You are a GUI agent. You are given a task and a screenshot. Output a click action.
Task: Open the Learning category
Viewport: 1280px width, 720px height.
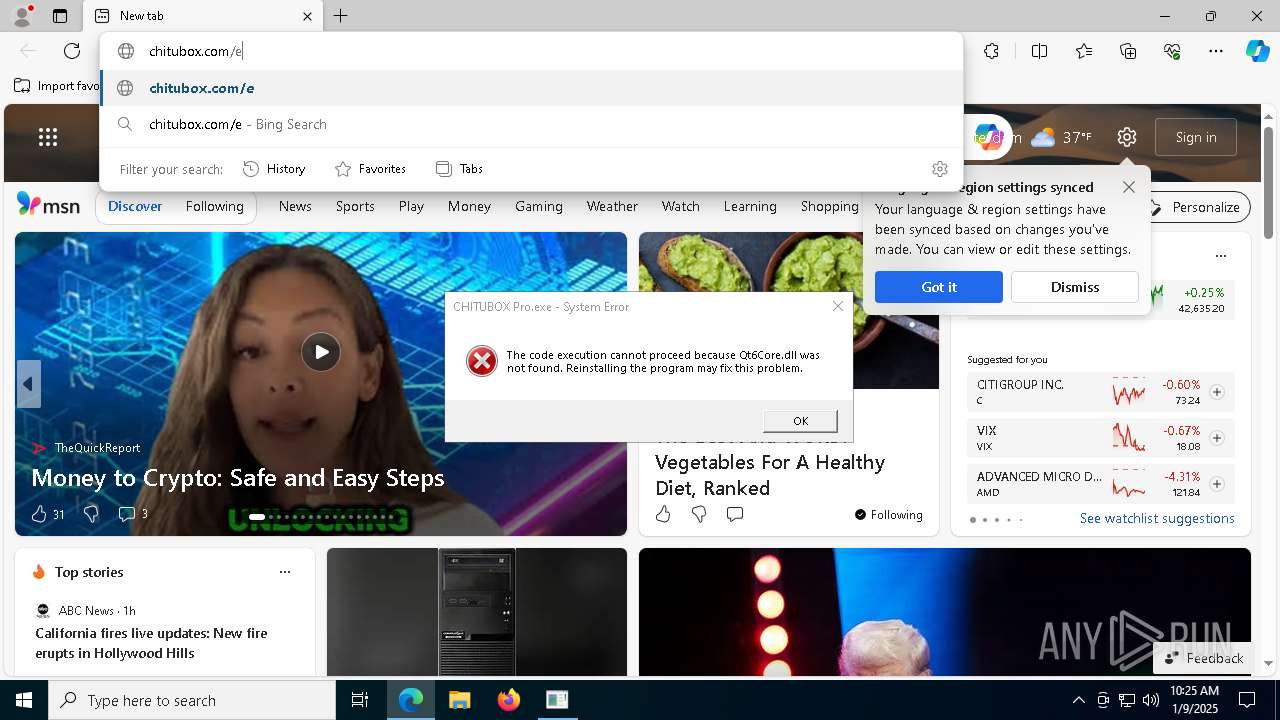point(750,206)
